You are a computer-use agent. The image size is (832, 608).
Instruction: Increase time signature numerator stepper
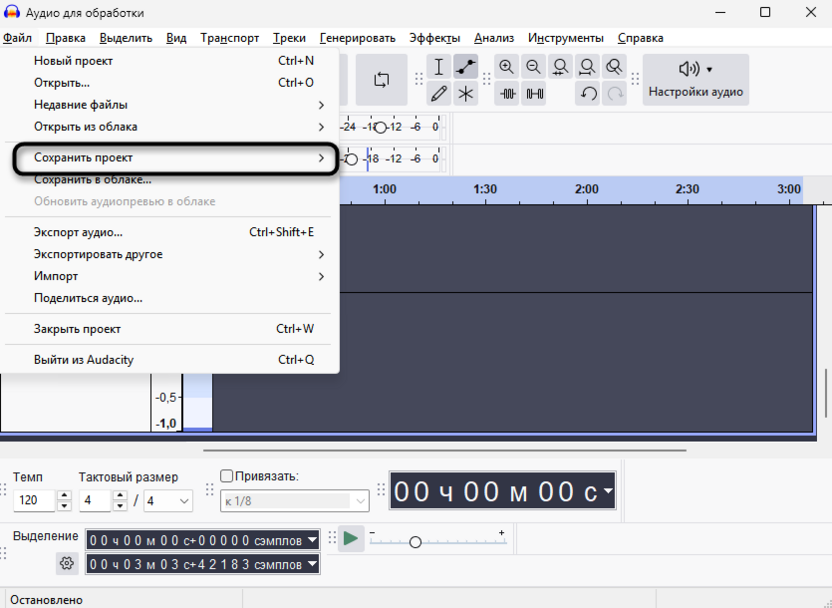coord(120,495)
